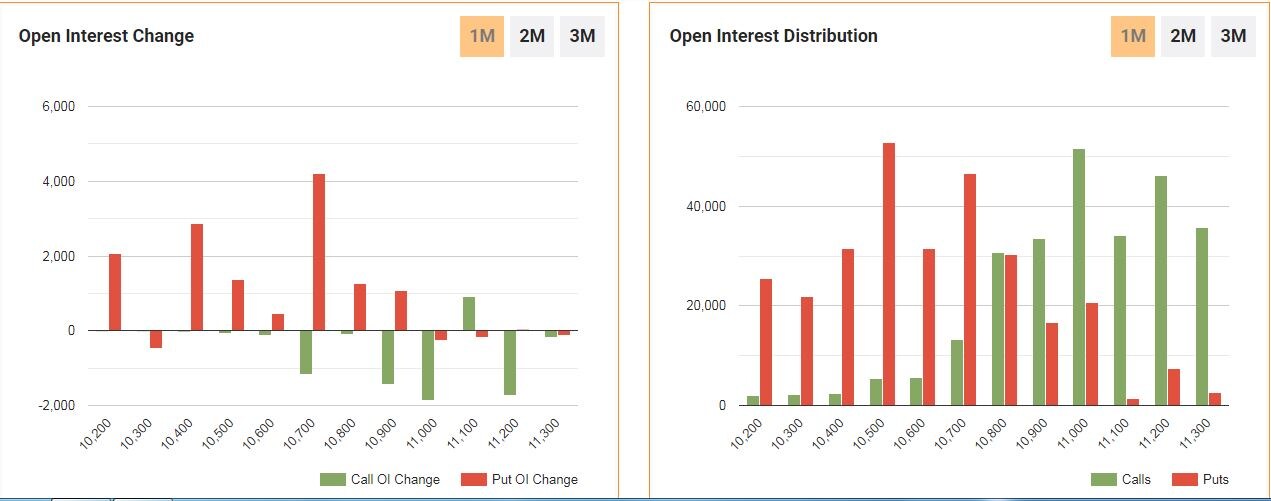The width and height of the screenshot is (1271, 501).
Task: Switch Open Interest Change to 2M
Action: coord(532,37)
